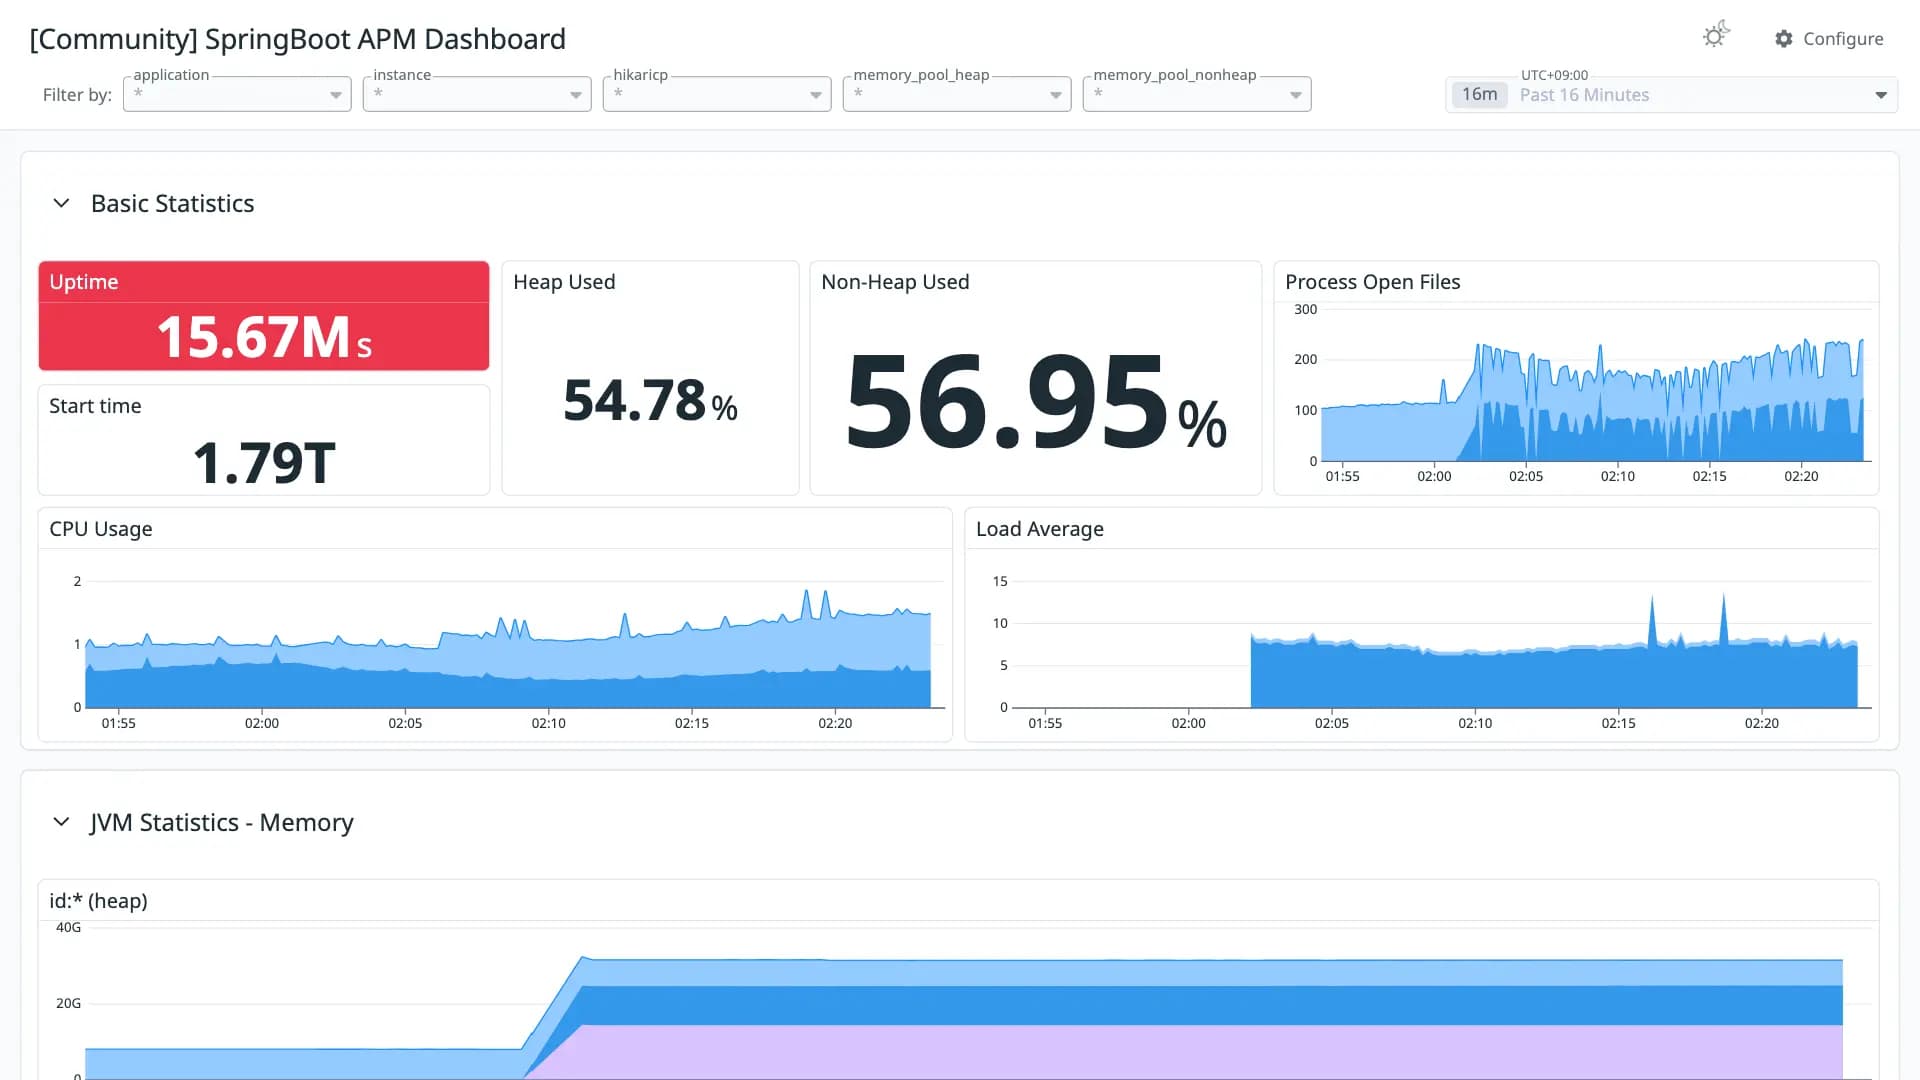1920x1080 pixels.
Task: Click the JVM Statistics - Memory heading
Action: 221,823
